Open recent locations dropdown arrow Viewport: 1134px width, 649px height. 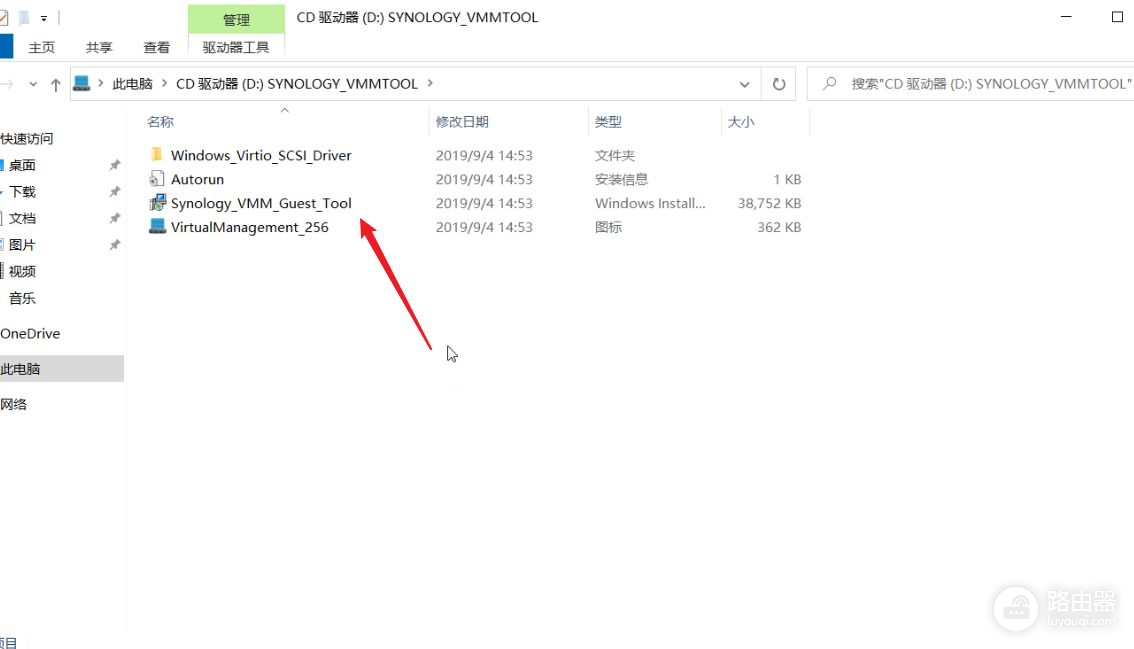pyautogui.click(x=33, y=85)
